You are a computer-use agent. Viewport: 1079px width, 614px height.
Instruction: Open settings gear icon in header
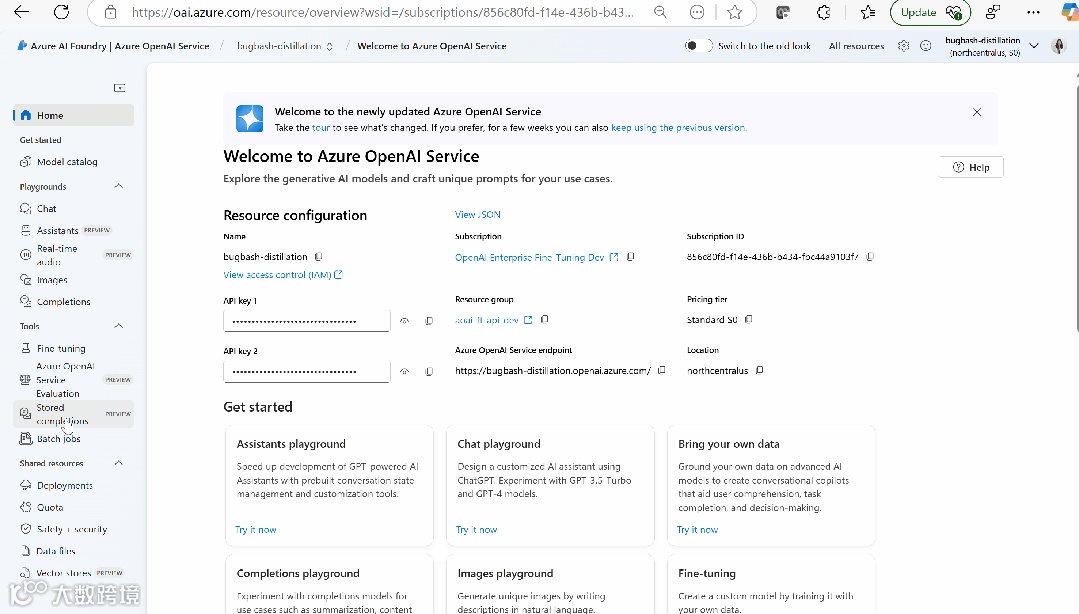pyautogui.click(x=904, y=45)
